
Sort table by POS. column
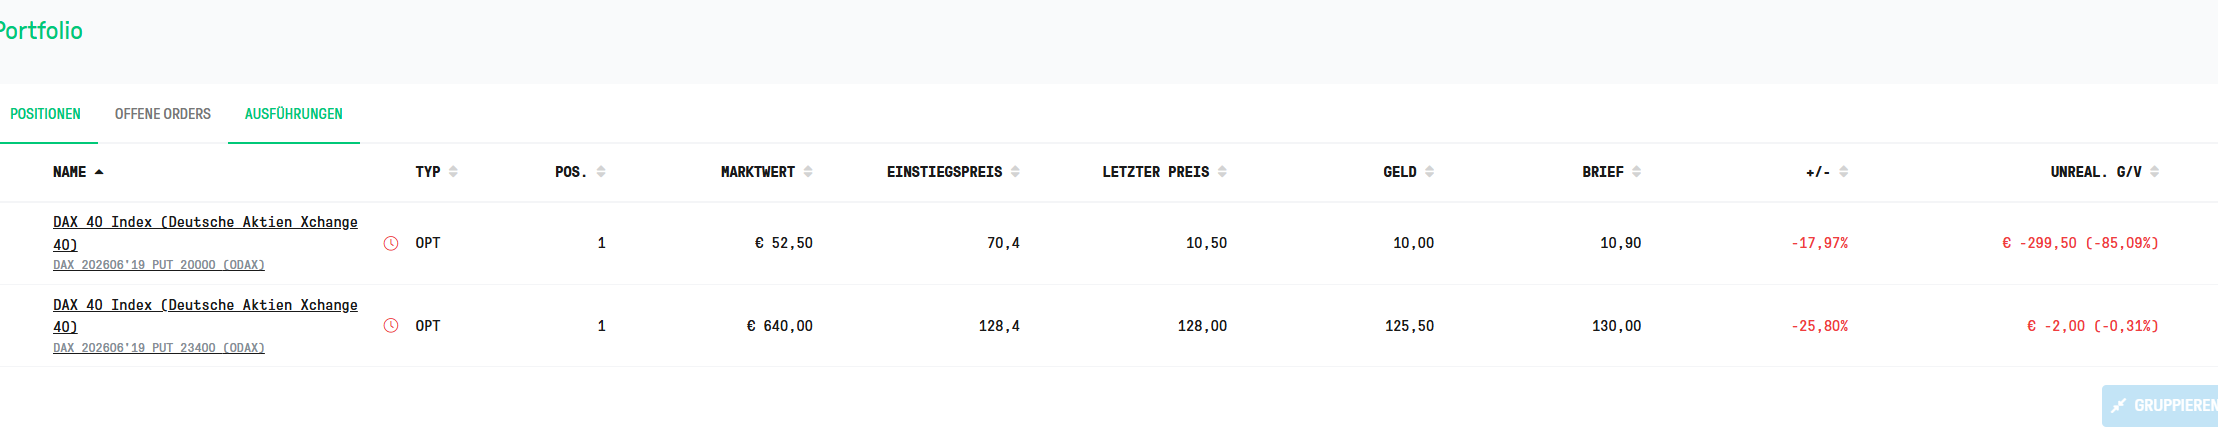601,172
